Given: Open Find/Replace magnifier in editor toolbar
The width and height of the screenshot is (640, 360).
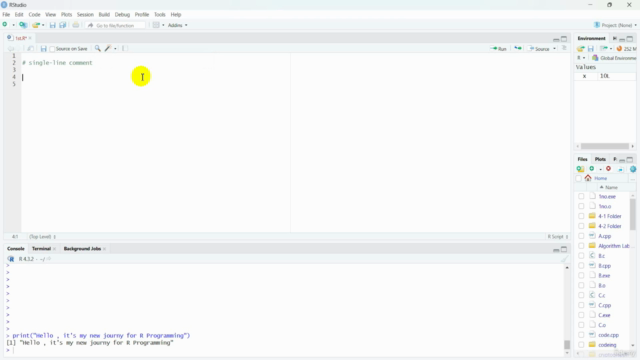Looking at the screenshot, I should coord(98,49).
